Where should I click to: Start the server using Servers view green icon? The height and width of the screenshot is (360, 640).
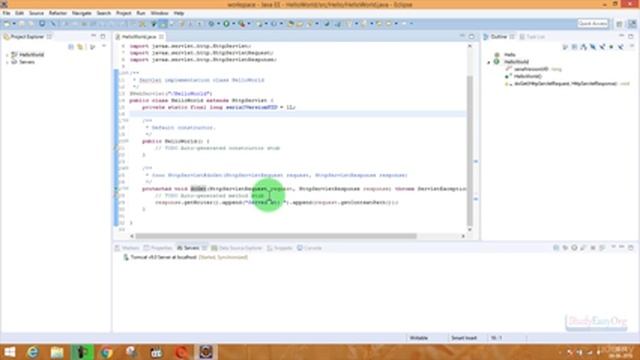click(x=575, y=248)
